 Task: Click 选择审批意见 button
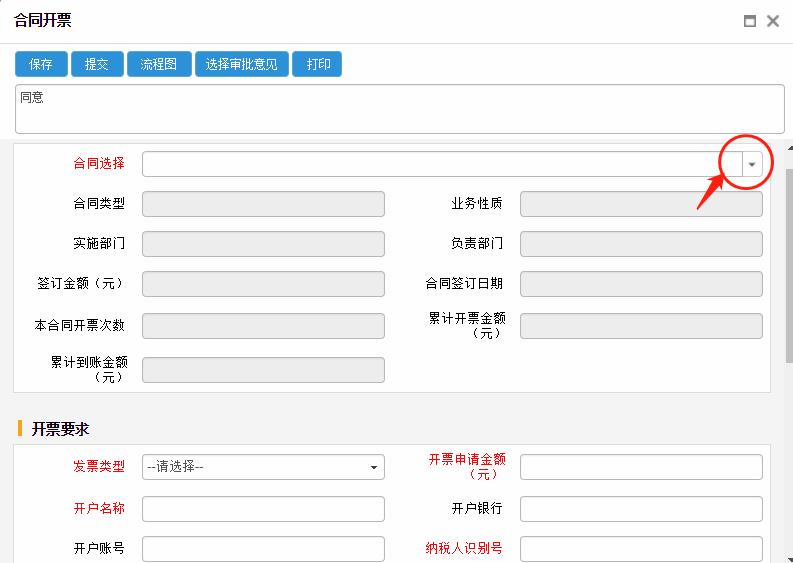point(242,64)
